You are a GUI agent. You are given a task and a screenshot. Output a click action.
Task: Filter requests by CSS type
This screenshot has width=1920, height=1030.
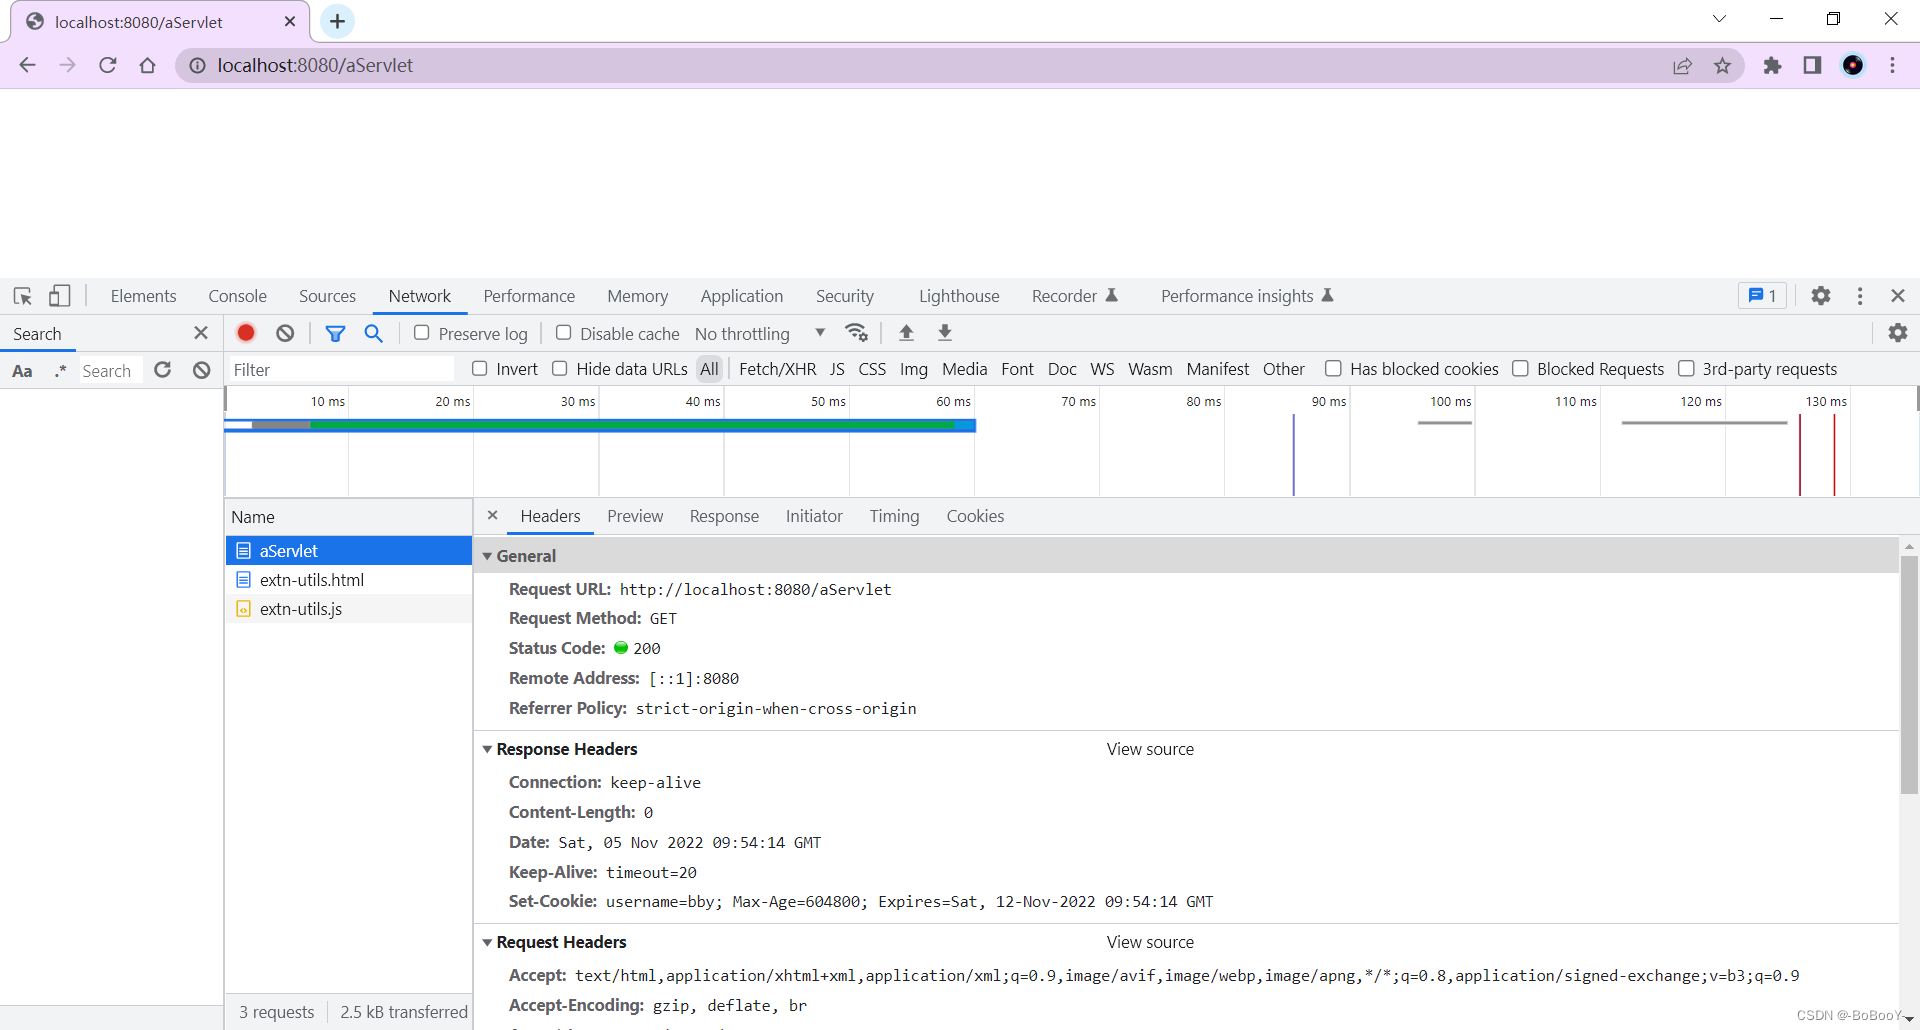click(x=872, y=369)
